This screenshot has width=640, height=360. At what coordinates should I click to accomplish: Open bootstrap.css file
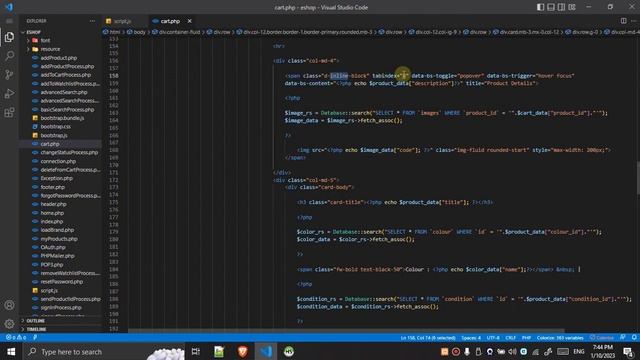click(x=56, y=127)
